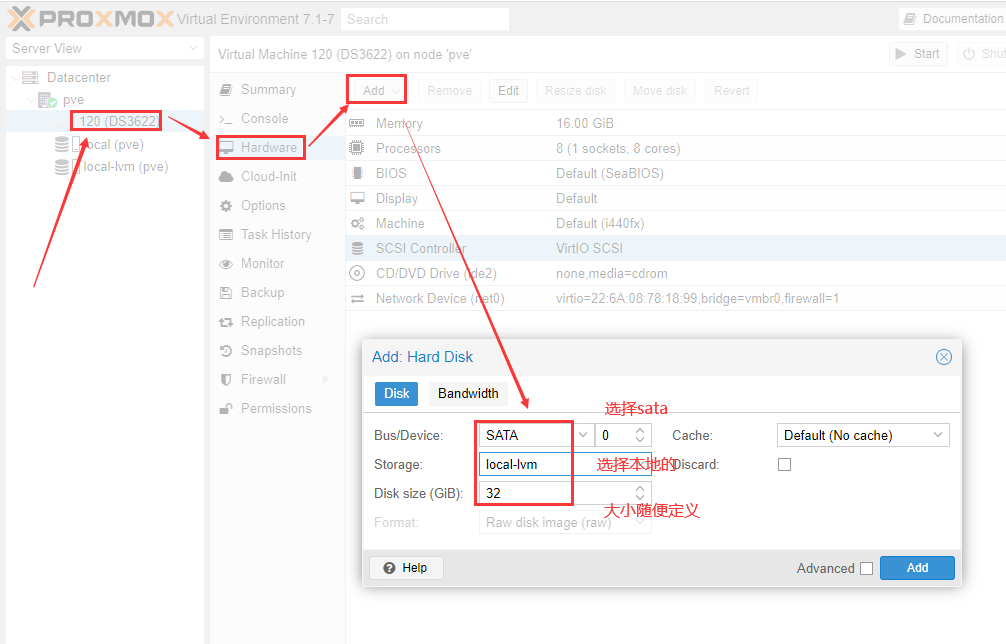This screenshot has height=644, width=1006.
Task: Collapse the pve tree node
Action: [31, 100]
